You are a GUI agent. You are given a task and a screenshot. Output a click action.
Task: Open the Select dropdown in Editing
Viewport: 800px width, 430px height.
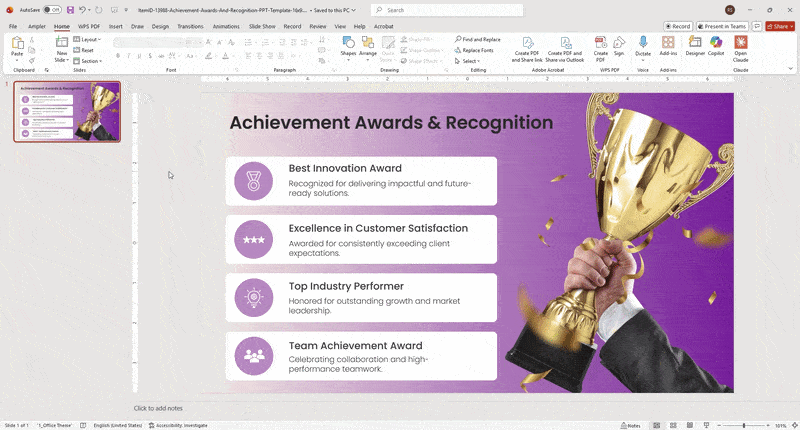467,61
